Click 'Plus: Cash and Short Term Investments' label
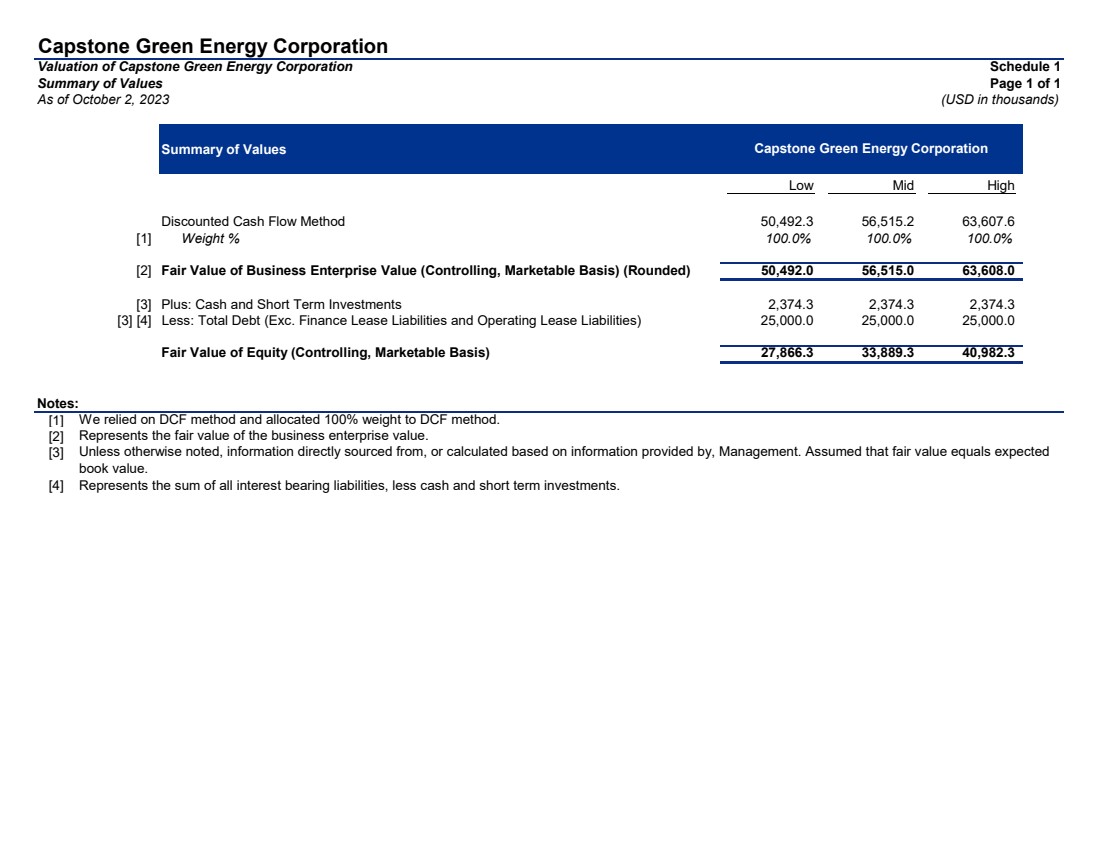This screenshot has width=1100, height=849. (281, 305)
